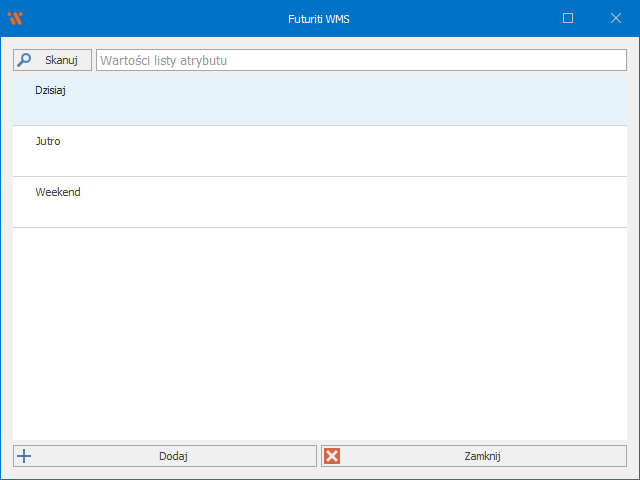
Task: Click the empty list area below Weekend
Action: click(x=319, y=330)
